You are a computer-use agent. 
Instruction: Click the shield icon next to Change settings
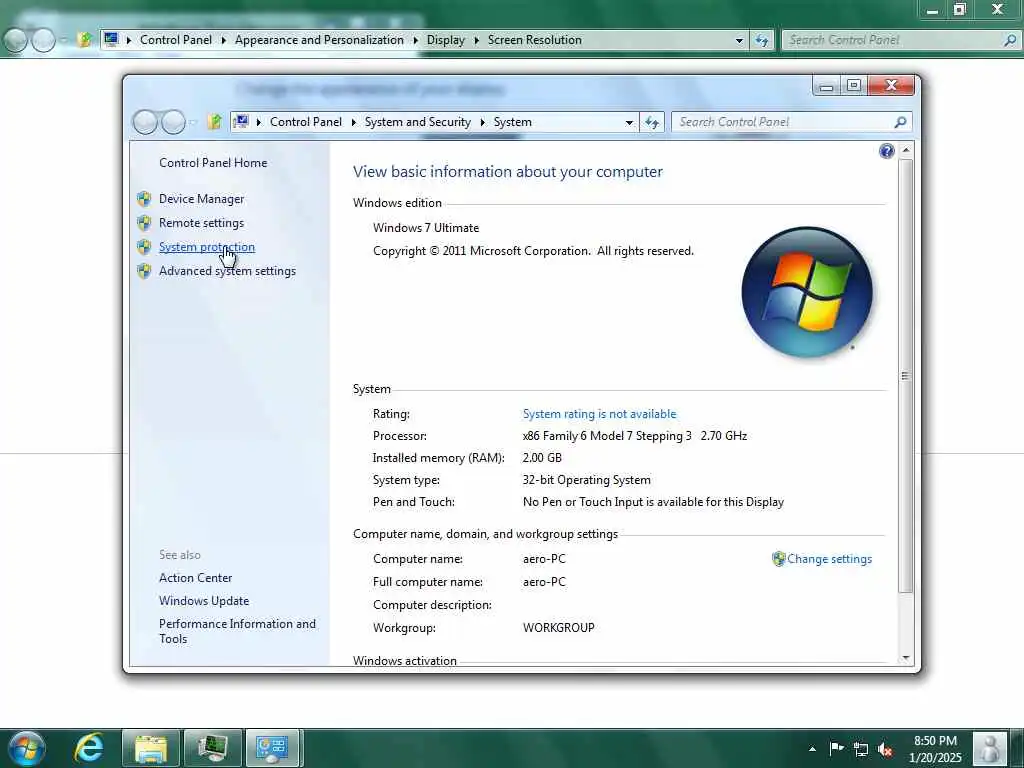778,559
